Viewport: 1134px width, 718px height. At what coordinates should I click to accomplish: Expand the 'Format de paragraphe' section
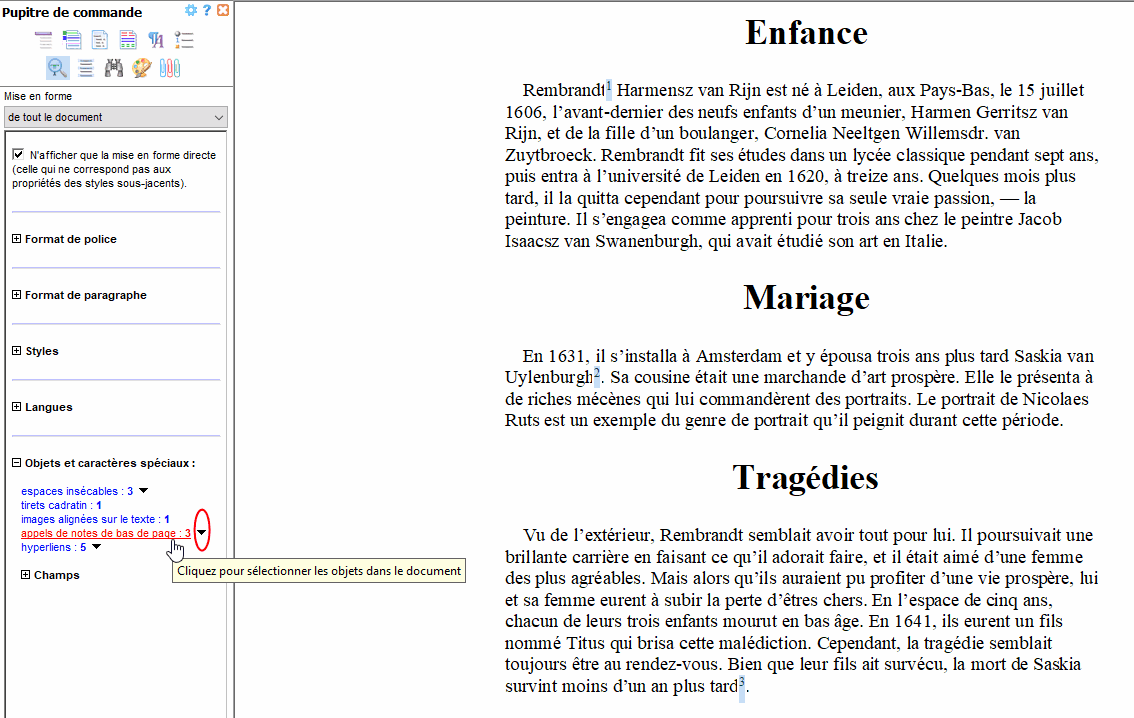point(17,295)
